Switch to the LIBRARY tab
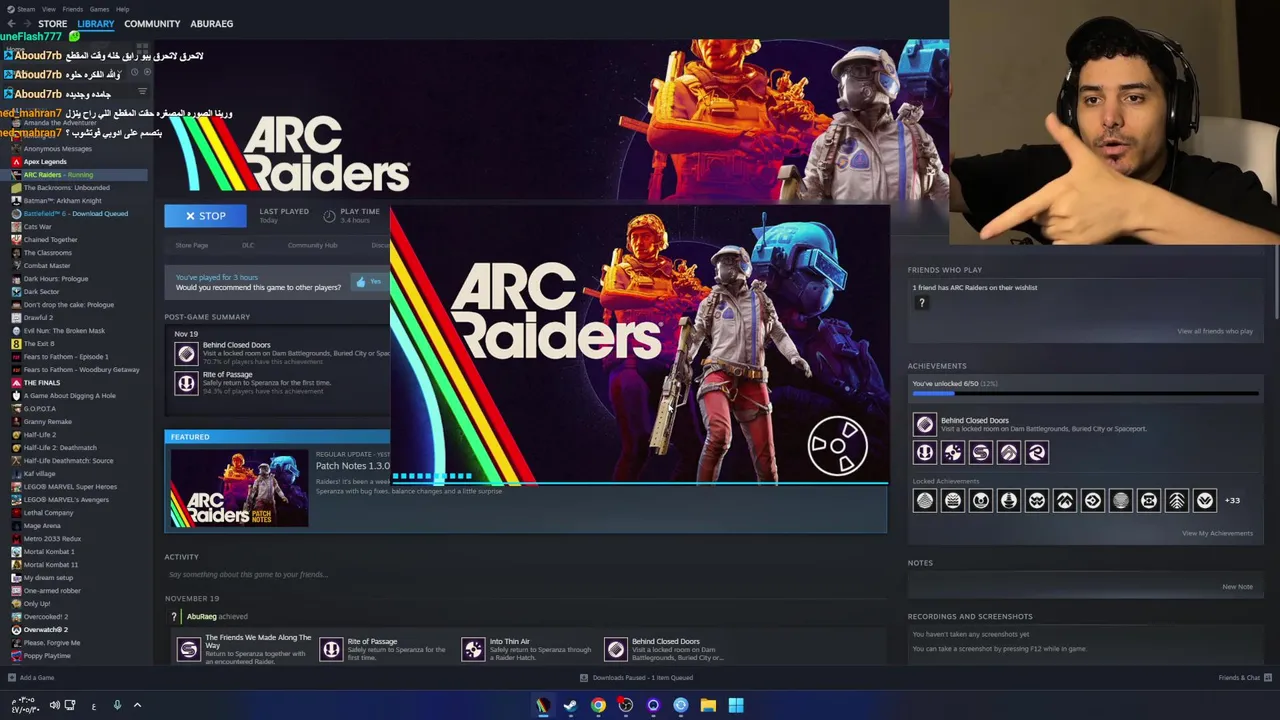The width and height of the screenshot is (1280, 720). click(x=95, y=24)
